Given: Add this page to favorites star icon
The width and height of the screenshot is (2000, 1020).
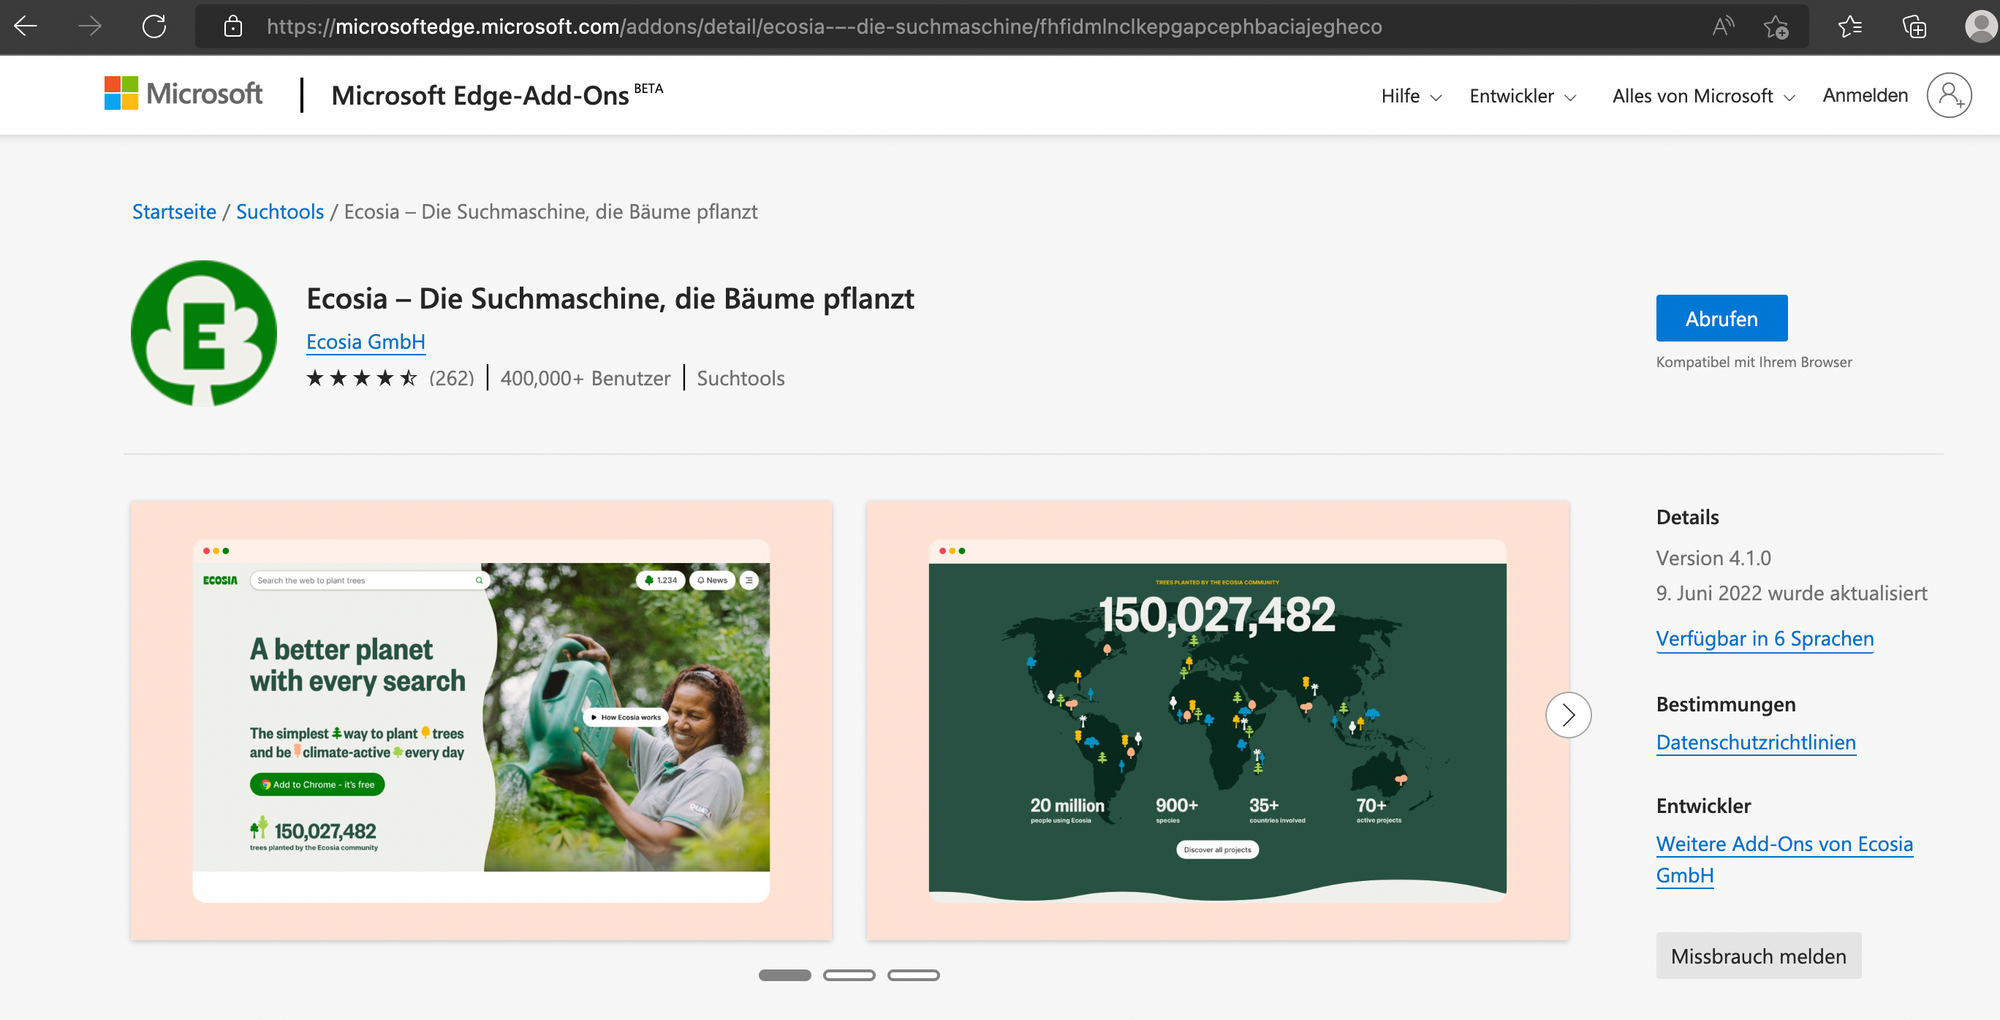Looking at the screenshot, I should (x=1776, y=26).
